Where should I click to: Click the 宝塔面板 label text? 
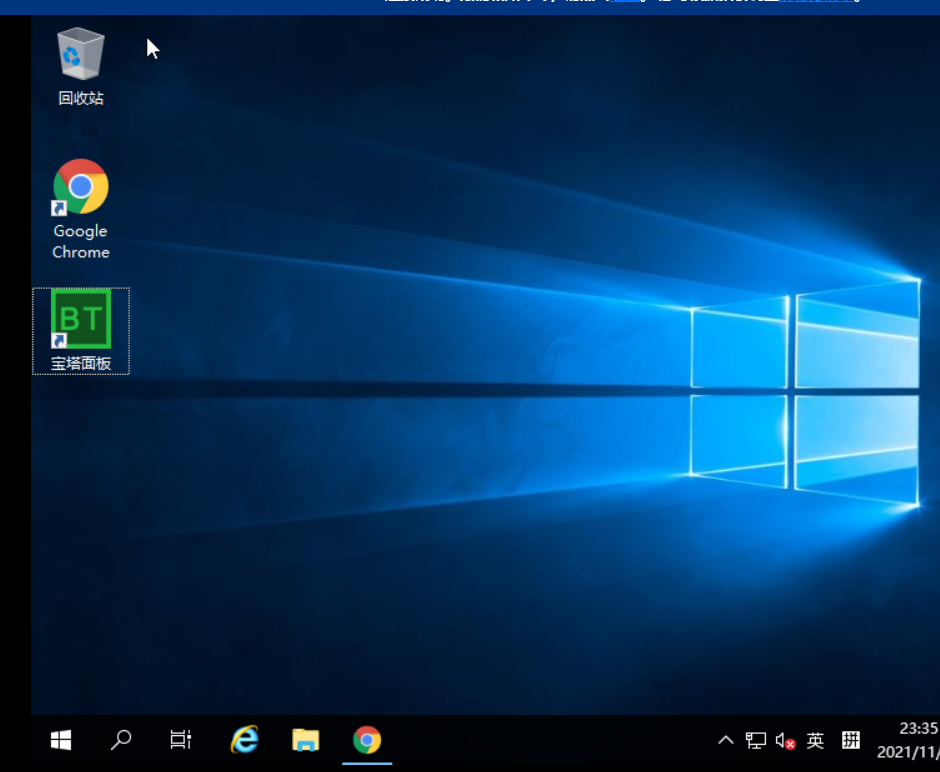click(x=81, y=363)
